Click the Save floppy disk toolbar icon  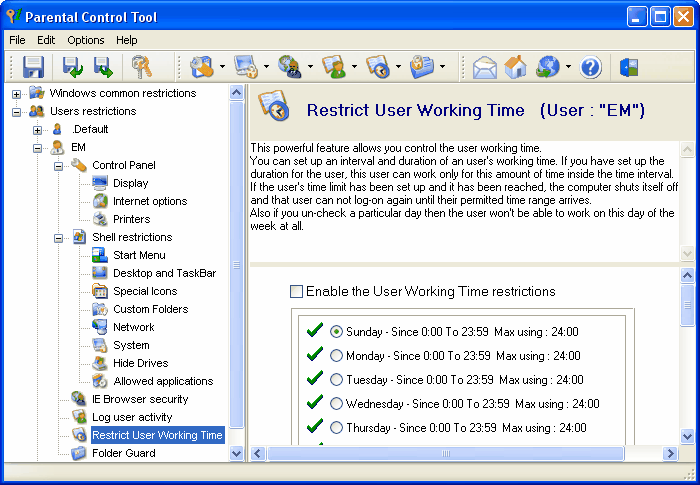[x=33, y=67]
